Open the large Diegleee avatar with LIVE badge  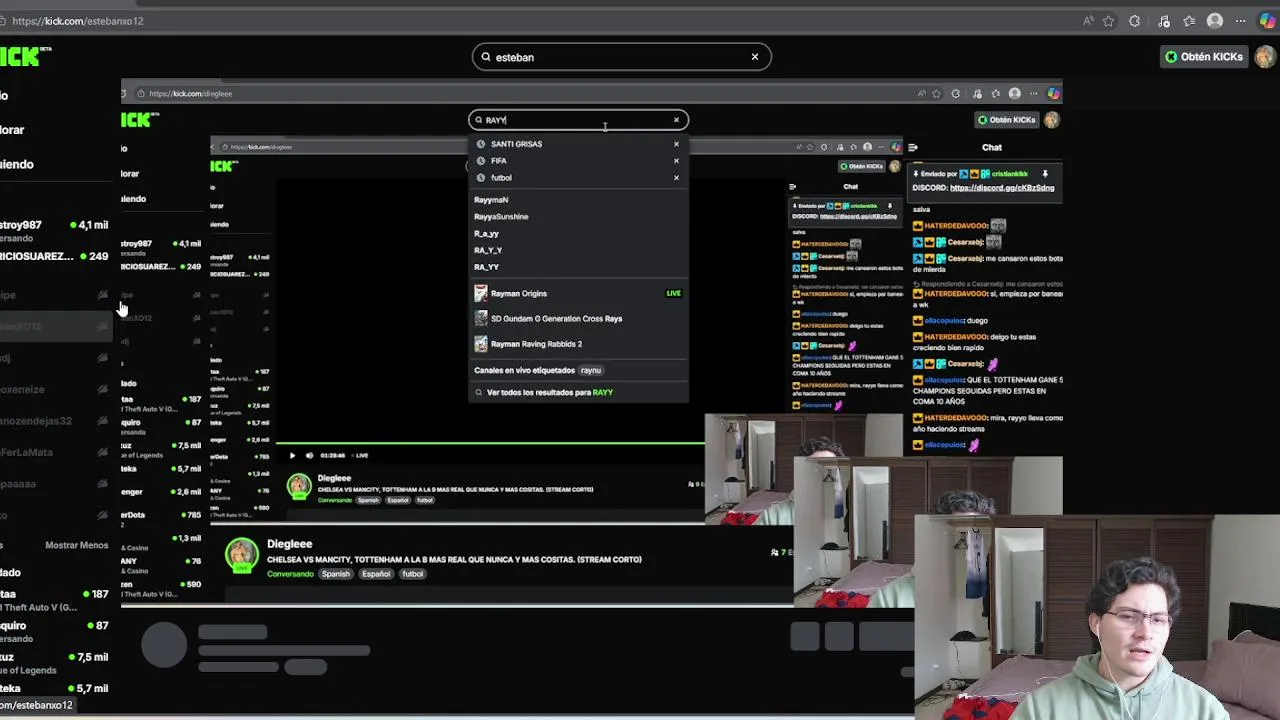[241, 556]
